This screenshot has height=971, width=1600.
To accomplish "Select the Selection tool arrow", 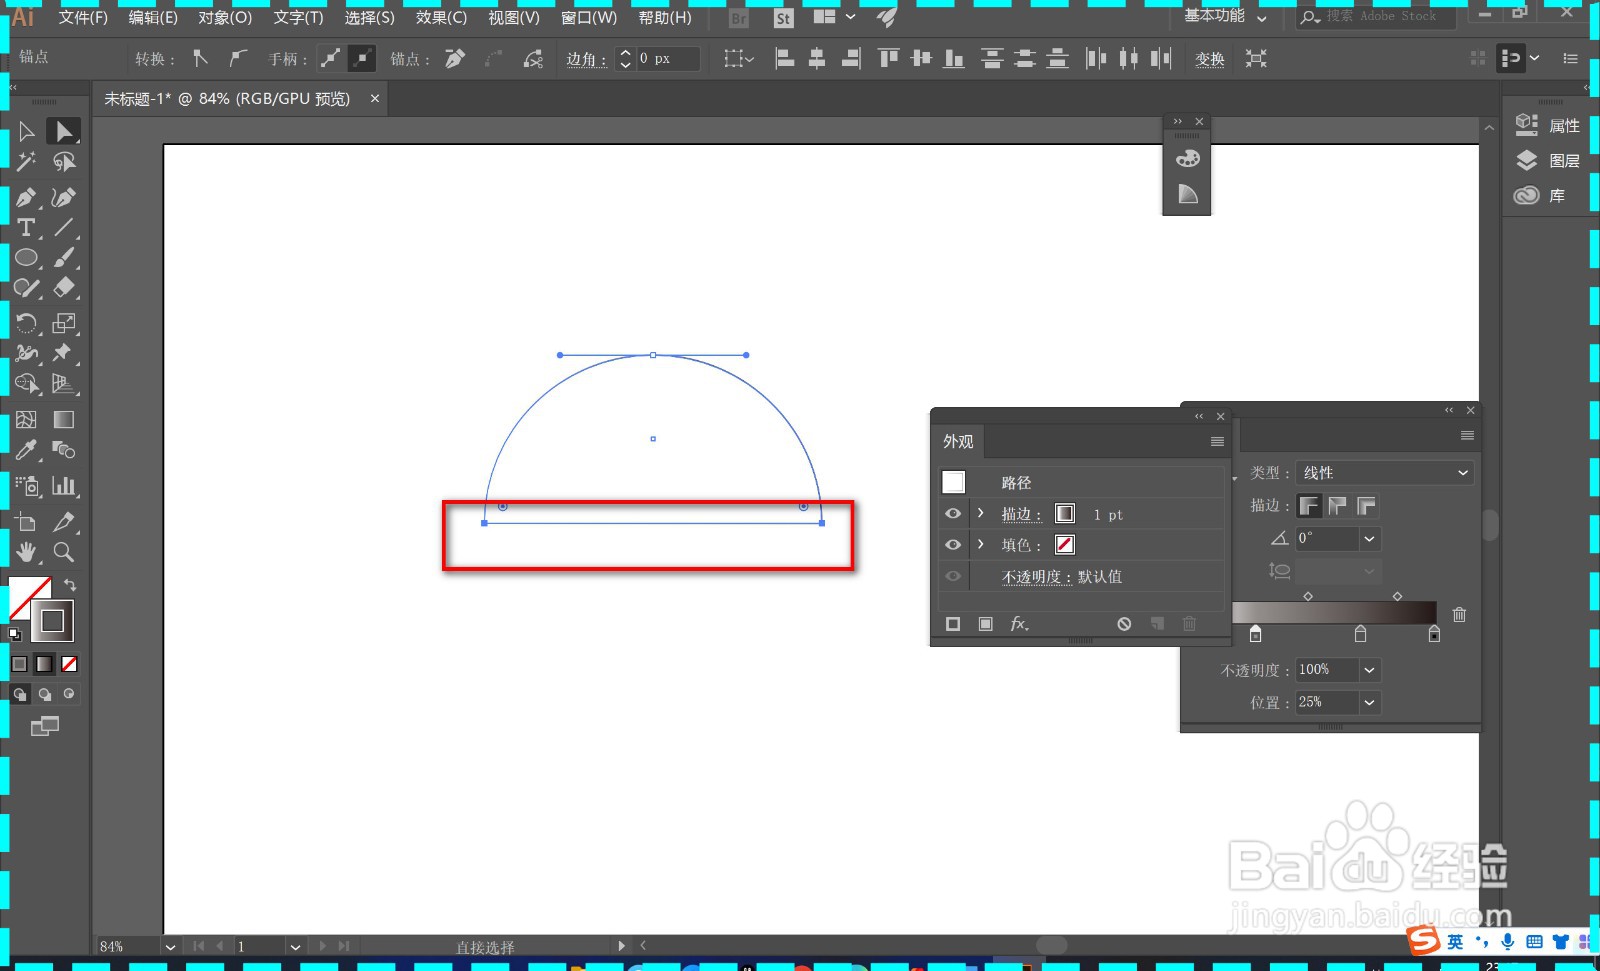I will (27, 131).
